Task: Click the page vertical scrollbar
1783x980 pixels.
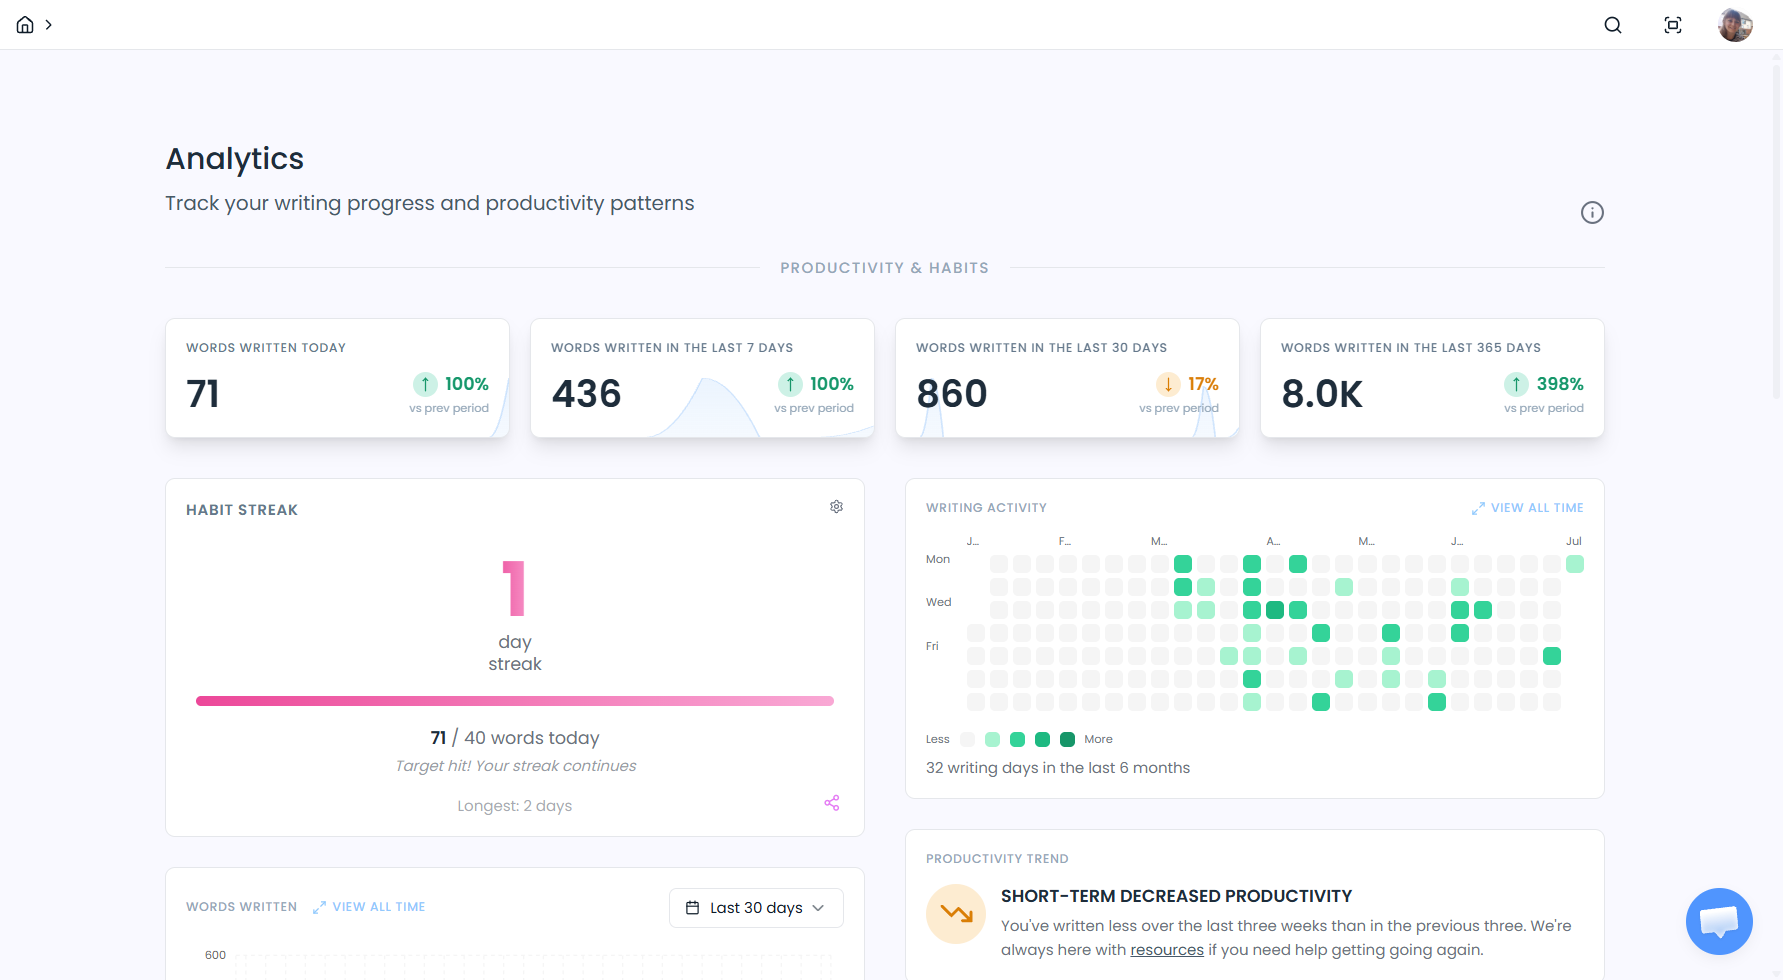Action: tap(1776, 230)
